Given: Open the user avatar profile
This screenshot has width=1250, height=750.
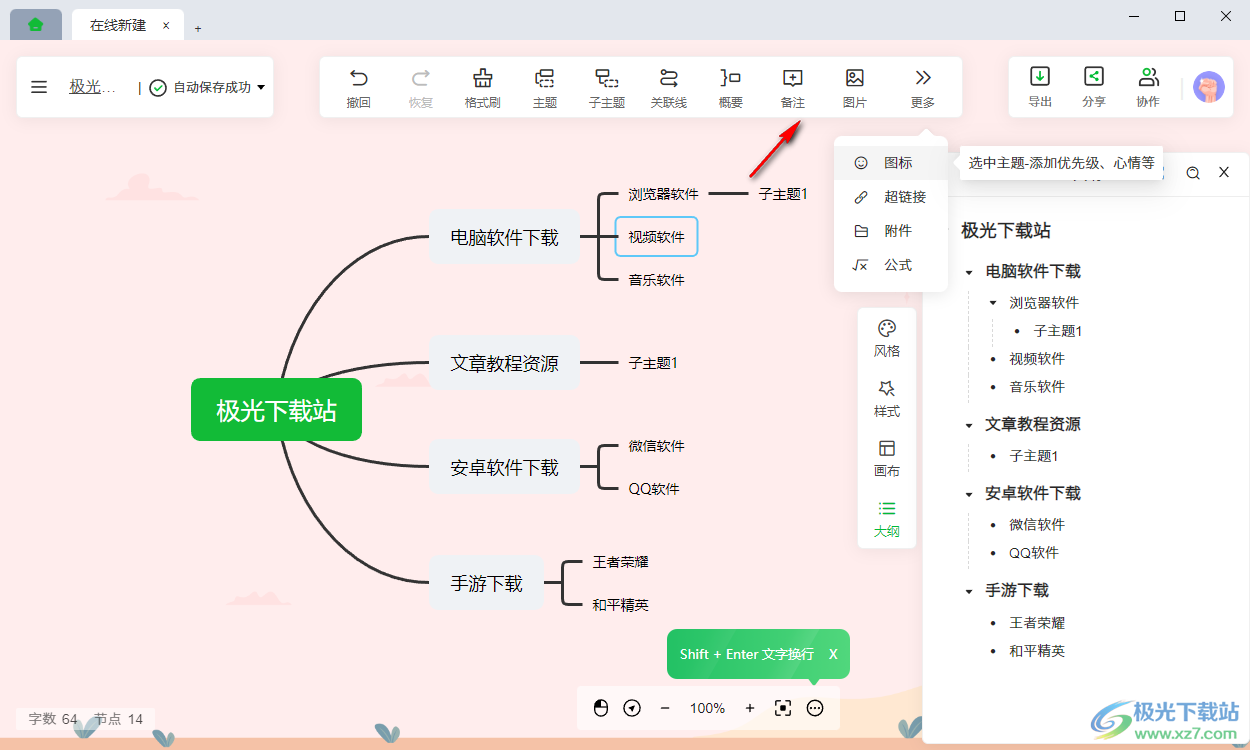Looking at the screenshot, I should click(x=1209, y=87).
